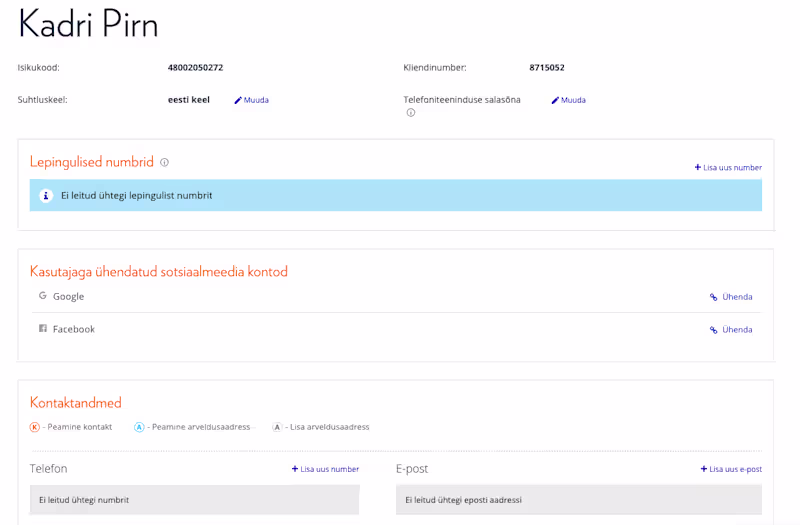This screenshot has height=525, width=800.
Task: Click the Kontaktandmed section heading
Action: click(76, 403)
